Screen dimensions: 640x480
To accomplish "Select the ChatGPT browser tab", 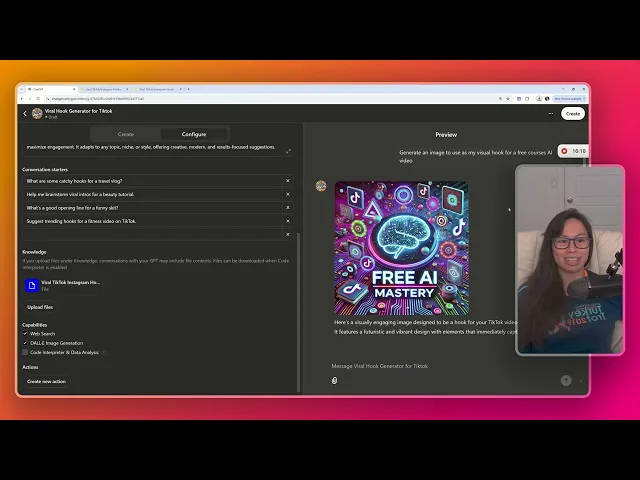I will [49, 89].
